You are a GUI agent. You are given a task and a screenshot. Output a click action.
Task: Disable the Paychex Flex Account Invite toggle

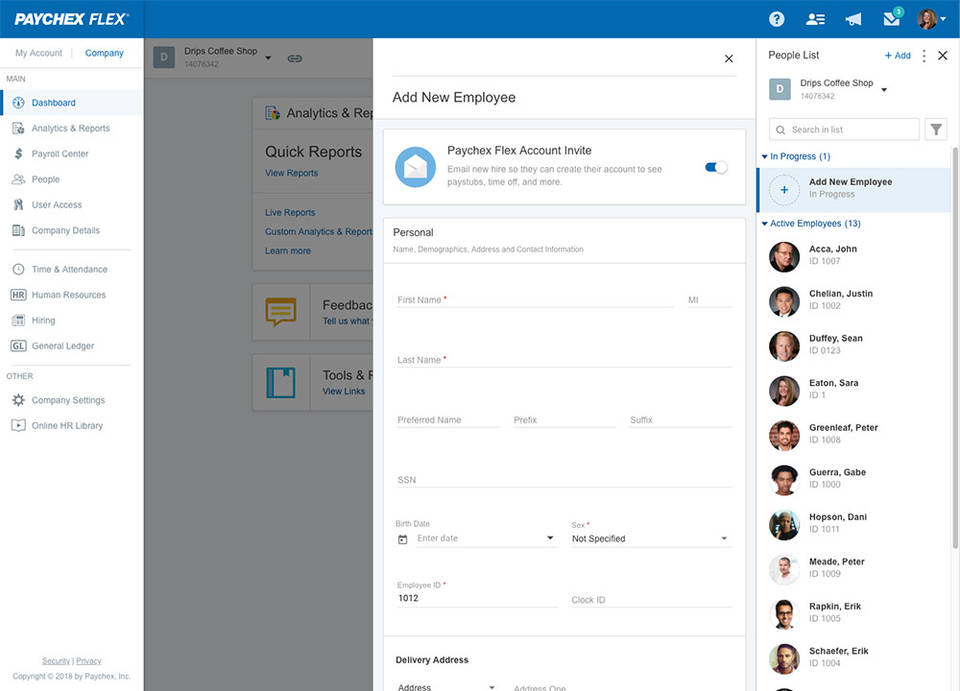coord(716,167)
